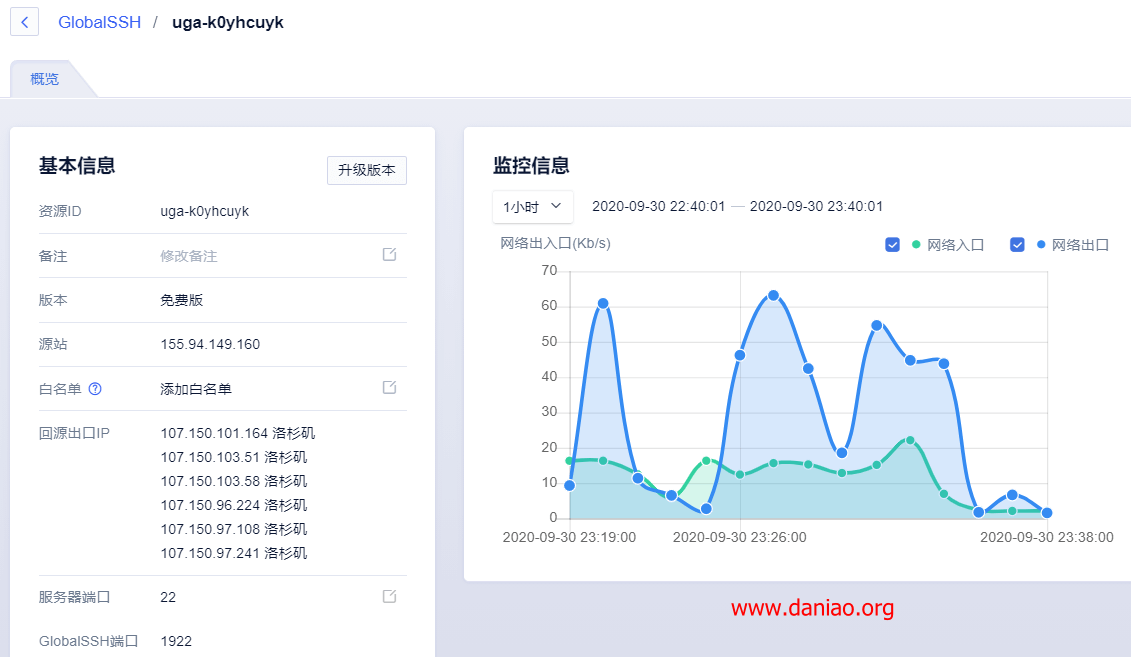Select IP 107.150.96.224 洛杉矶

pyautogui.click(x=234, y=505)
